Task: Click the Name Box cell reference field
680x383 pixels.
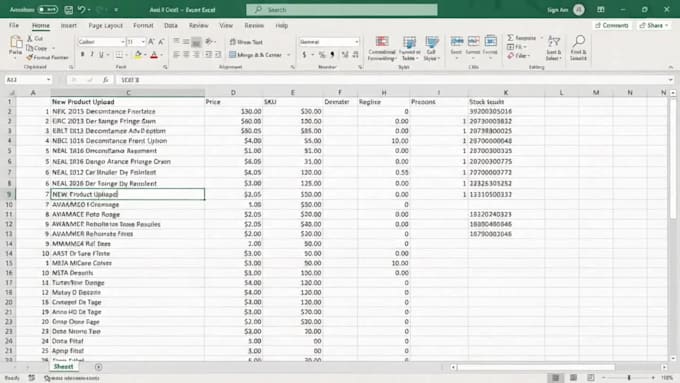Action: (28, 80)
